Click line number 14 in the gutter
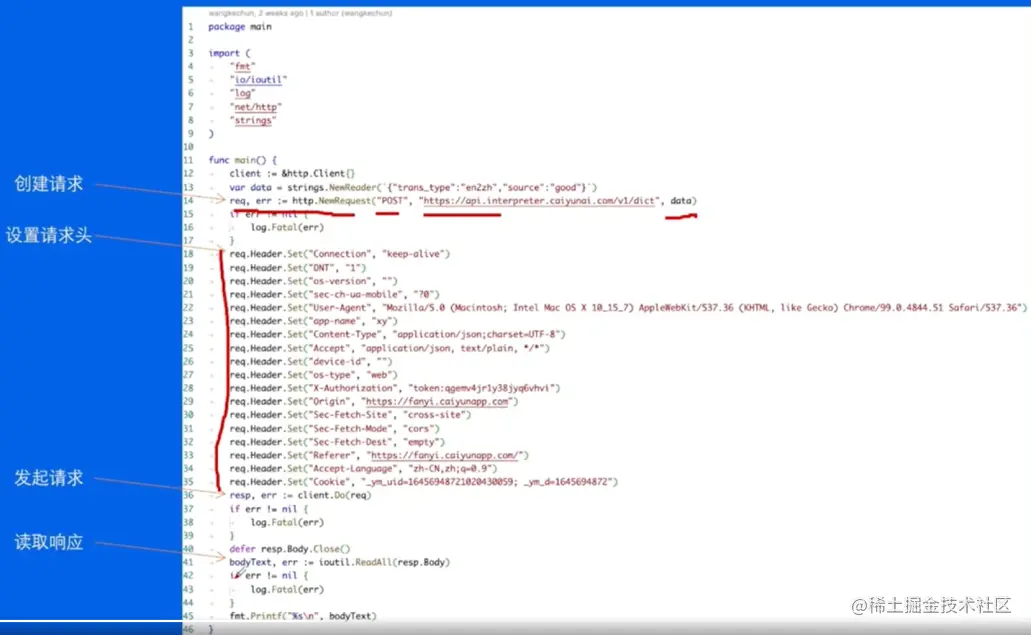Viewport: 1031px width, 635px height. [189, 200]
